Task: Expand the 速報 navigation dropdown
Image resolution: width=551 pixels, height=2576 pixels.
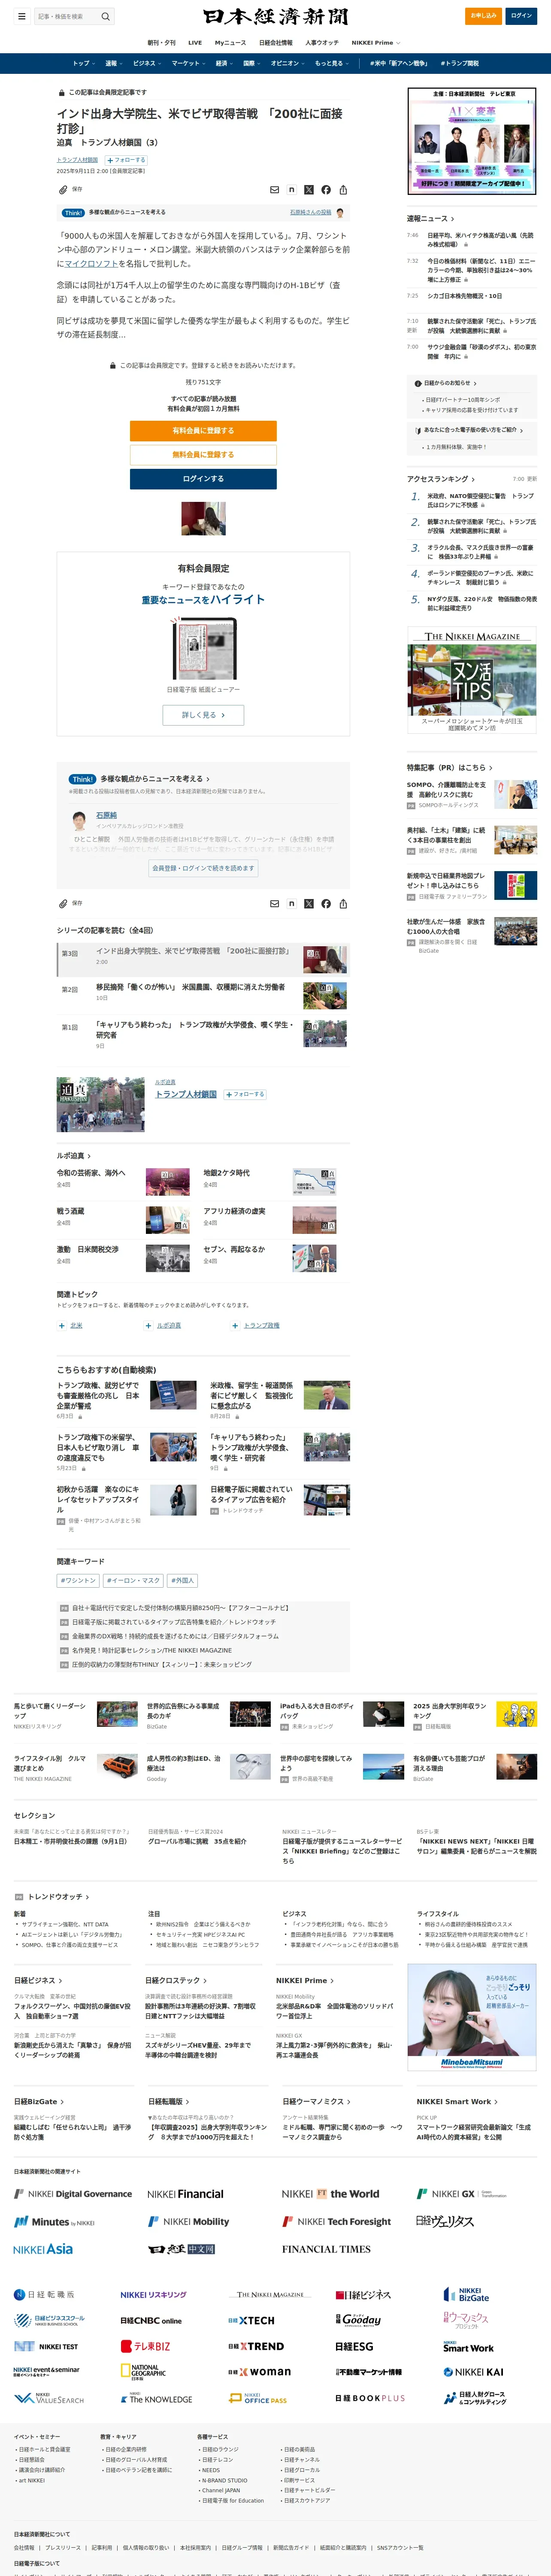Action: click(x=114, y=63)
